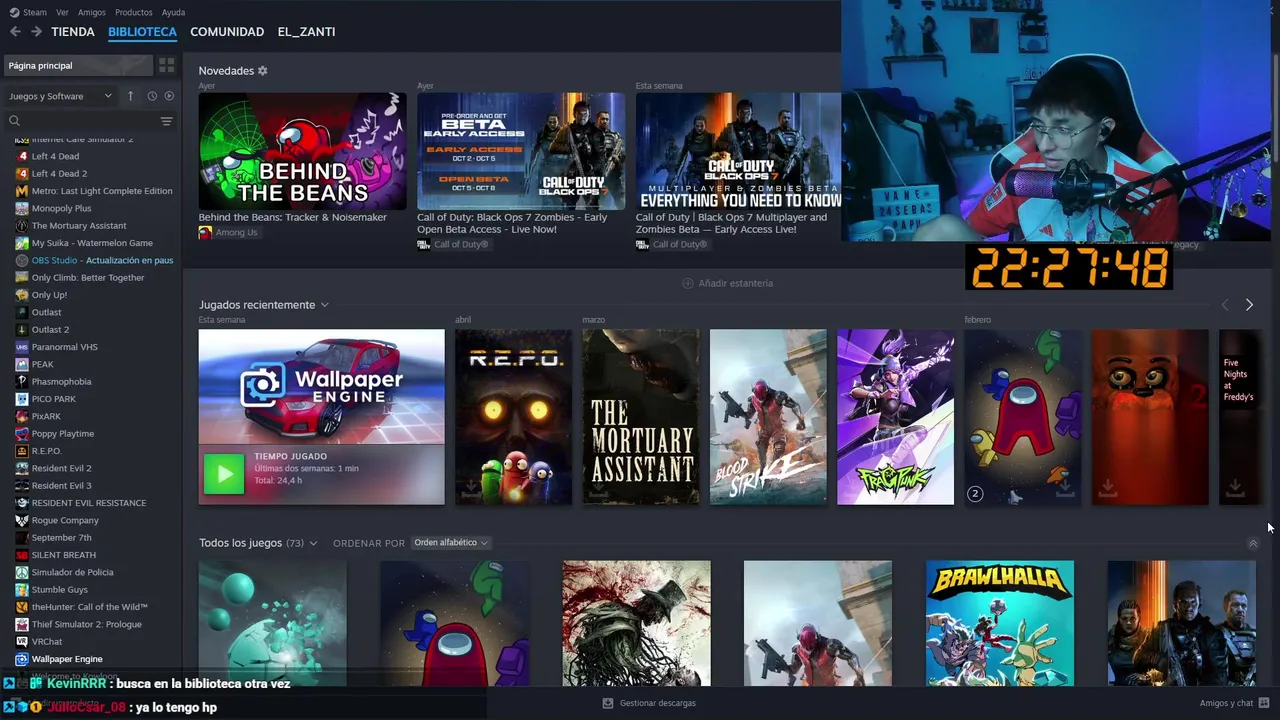This screenshot has width=1280, height=720.
Task: Select Metro: Last Light Complete Edition
Action: coord(102,191)
